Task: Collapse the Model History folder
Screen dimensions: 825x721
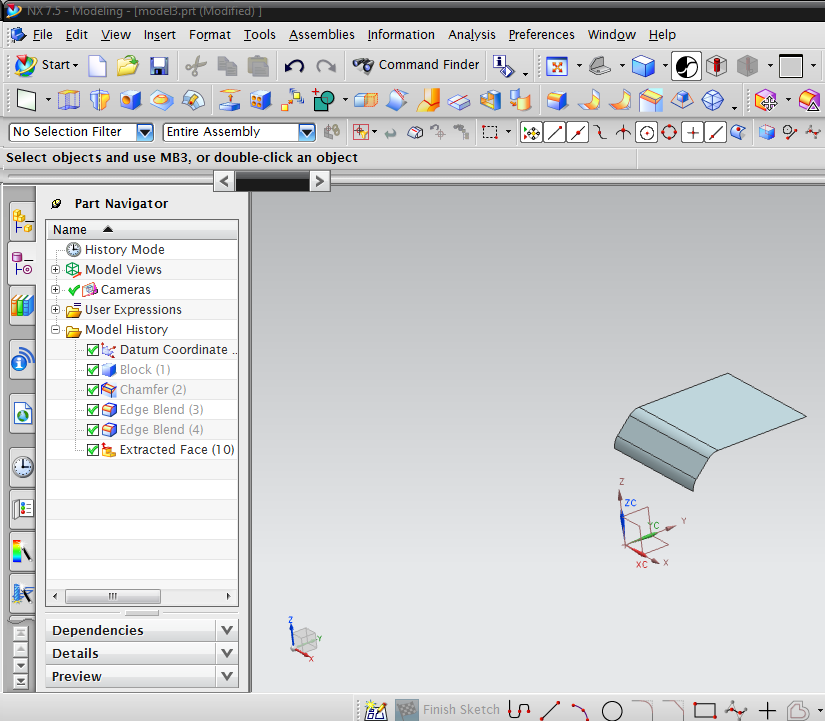Action: tap(57, 329)
